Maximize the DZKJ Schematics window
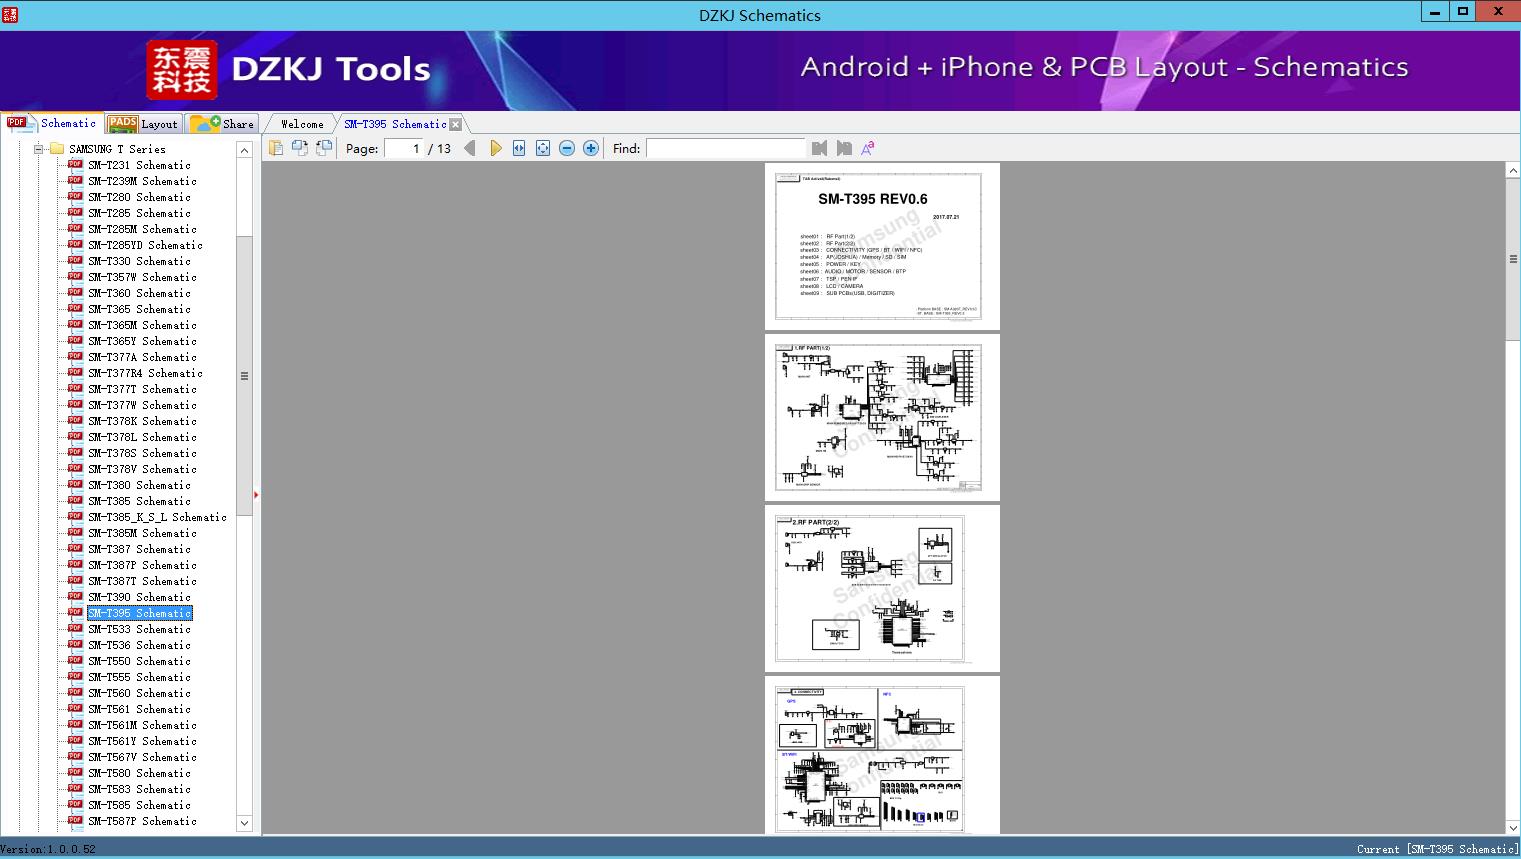Image resolution: width=1521 pixels, height=859 pixels. [1463, 12]
